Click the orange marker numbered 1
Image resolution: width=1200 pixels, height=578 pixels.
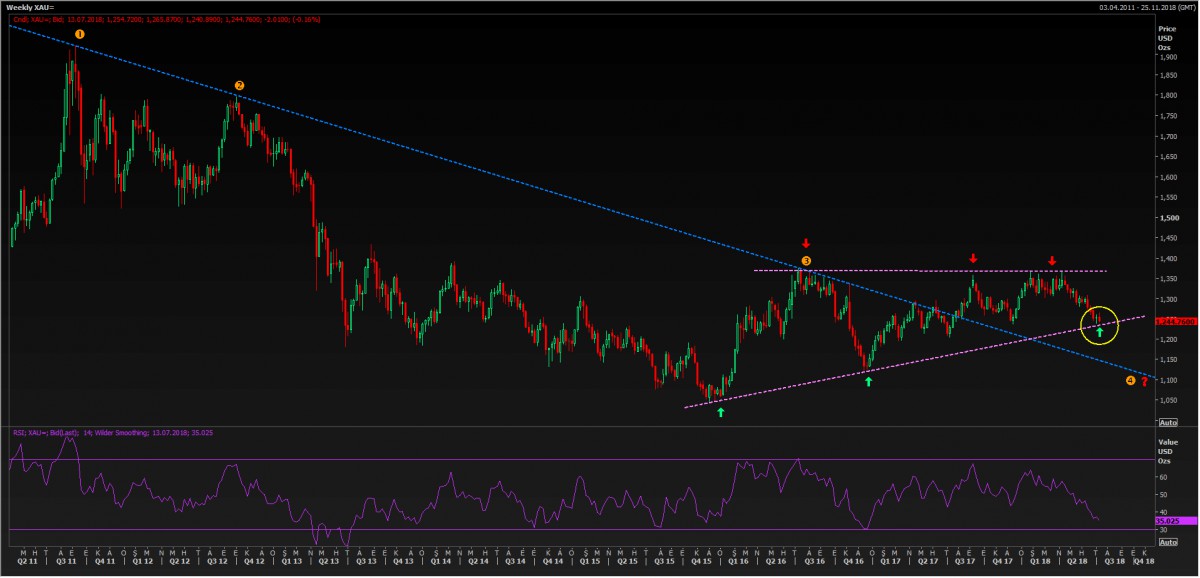click(80, 34)
